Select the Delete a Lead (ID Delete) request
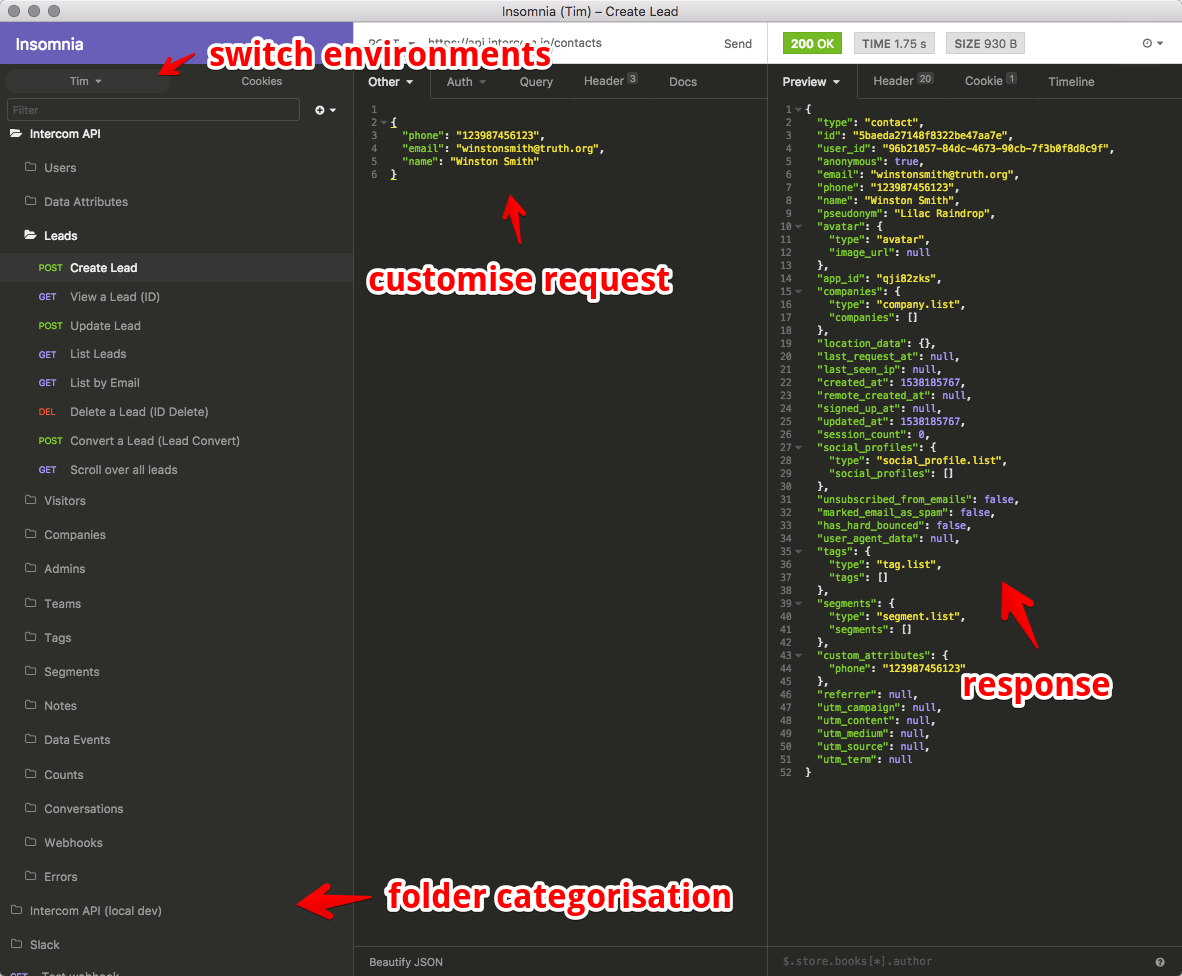Screen dimensions: 1182x976 (x=139, y=412)
